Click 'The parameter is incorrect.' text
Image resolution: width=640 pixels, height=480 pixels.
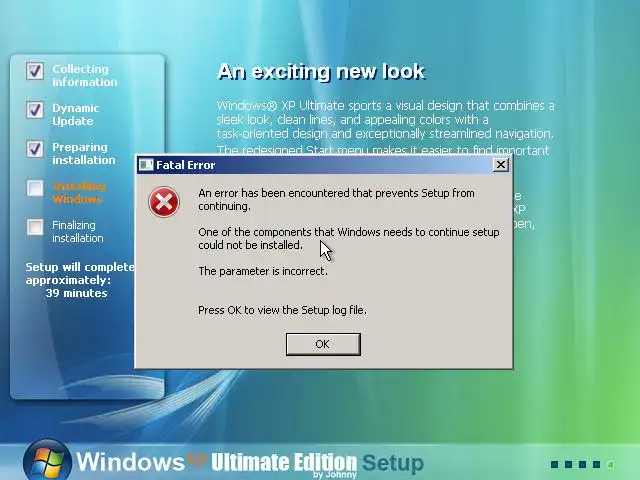263,271
